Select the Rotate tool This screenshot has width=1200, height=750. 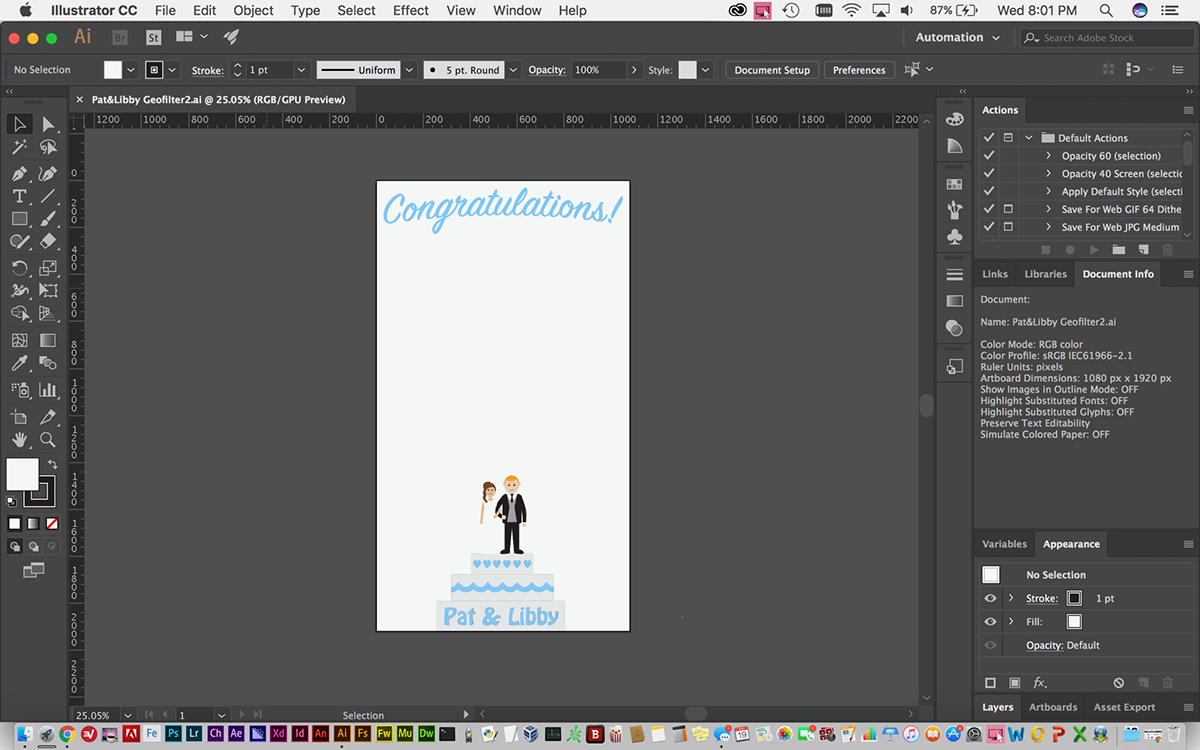click(x=19, y=268)
